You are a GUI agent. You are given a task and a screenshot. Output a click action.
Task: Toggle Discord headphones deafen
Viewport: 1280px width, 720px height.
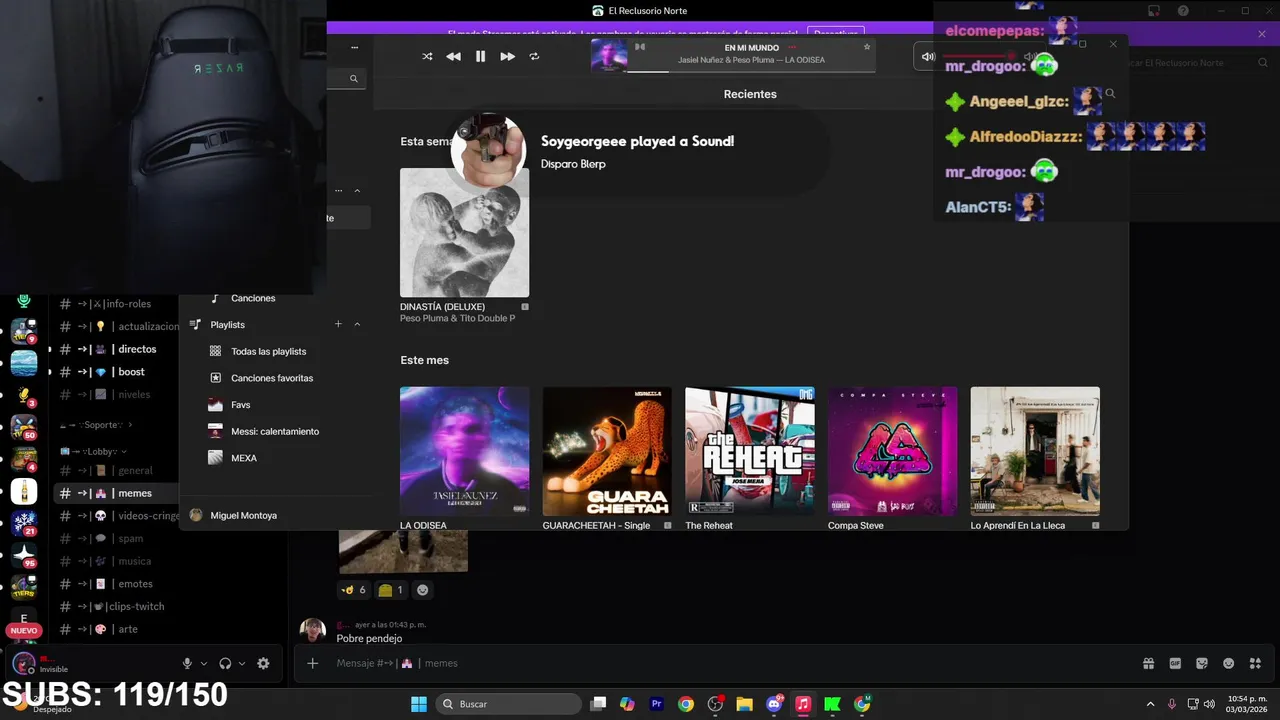click(225, 663)
